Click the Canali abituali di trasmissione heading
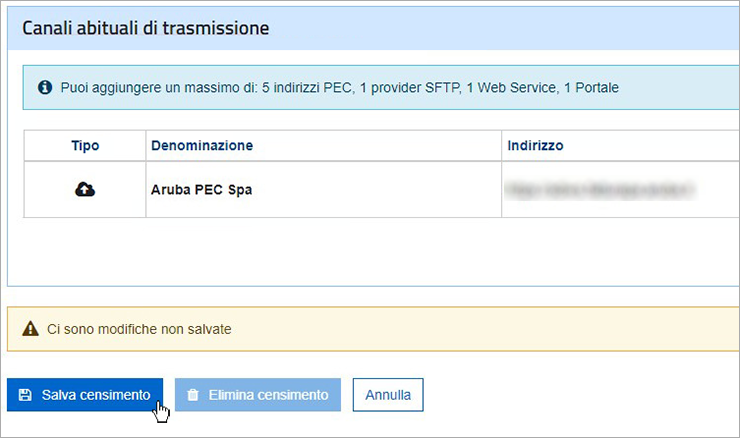Screen dimensions: 740x438 (x=145, y=28)
